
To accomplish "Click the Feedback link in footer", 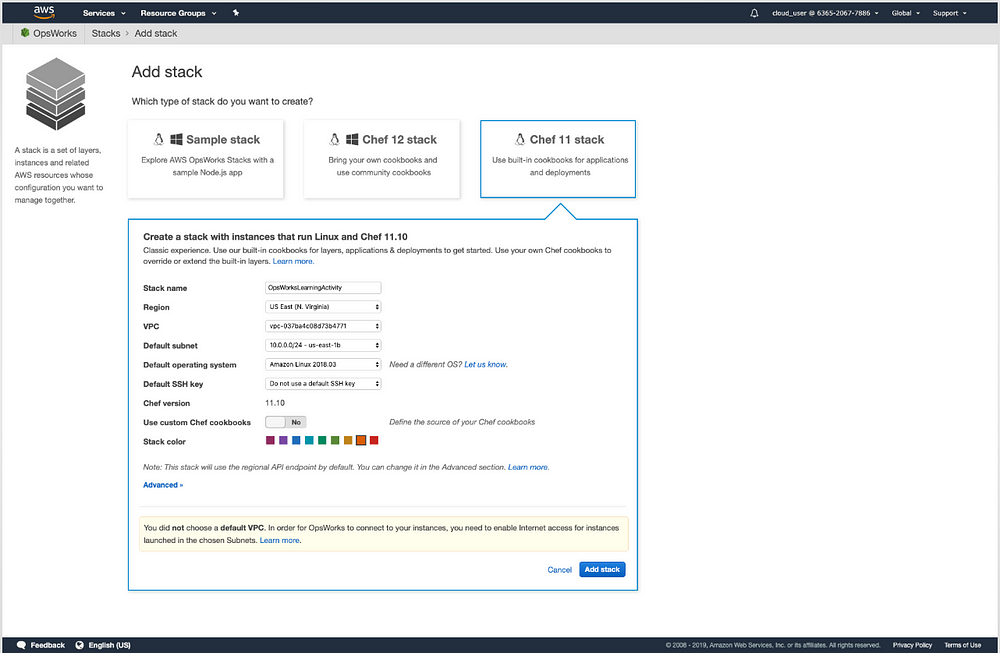I will pos(48,645).
